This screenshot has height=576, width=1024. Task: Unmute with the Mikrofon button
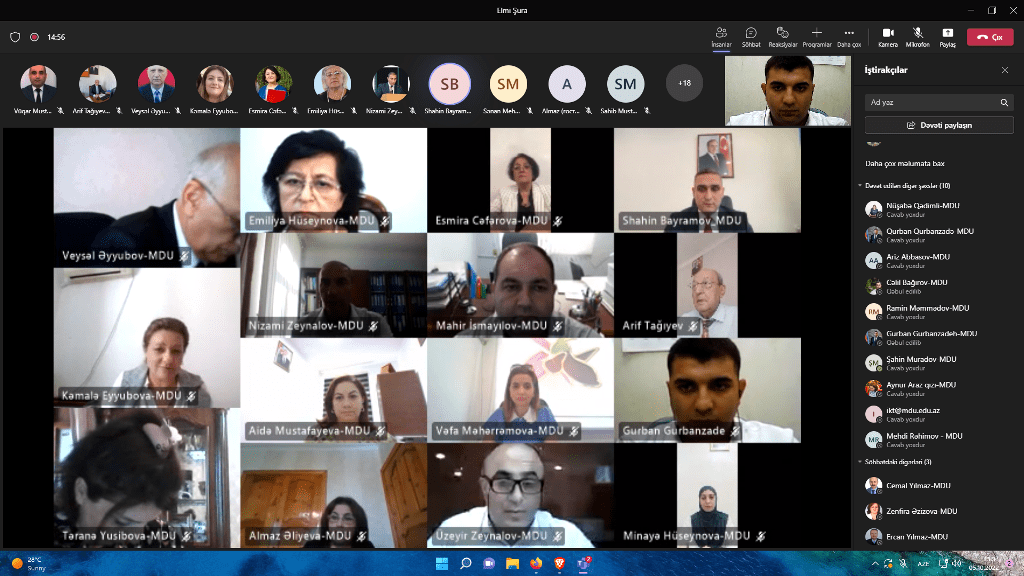pos(917,35)
